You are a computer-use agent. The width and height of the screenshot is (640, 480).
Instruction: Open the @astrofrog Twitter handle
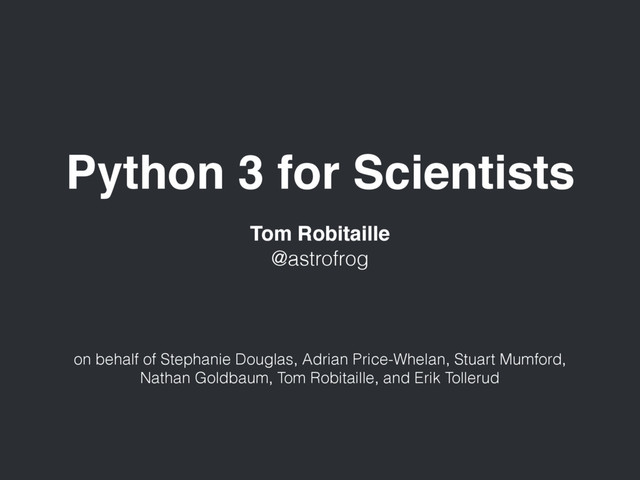point(320,259)
